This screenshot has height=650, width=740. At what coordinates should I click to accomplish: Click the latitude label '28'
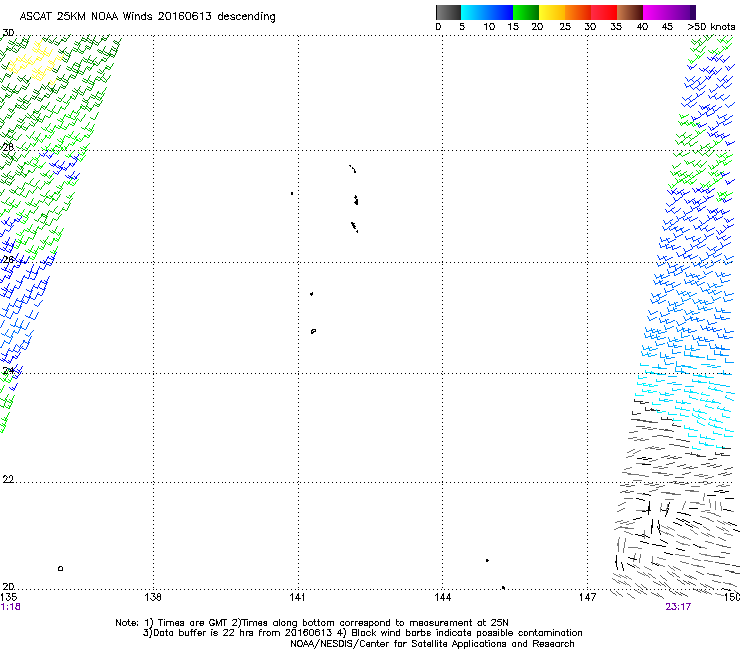coord(8,147)
